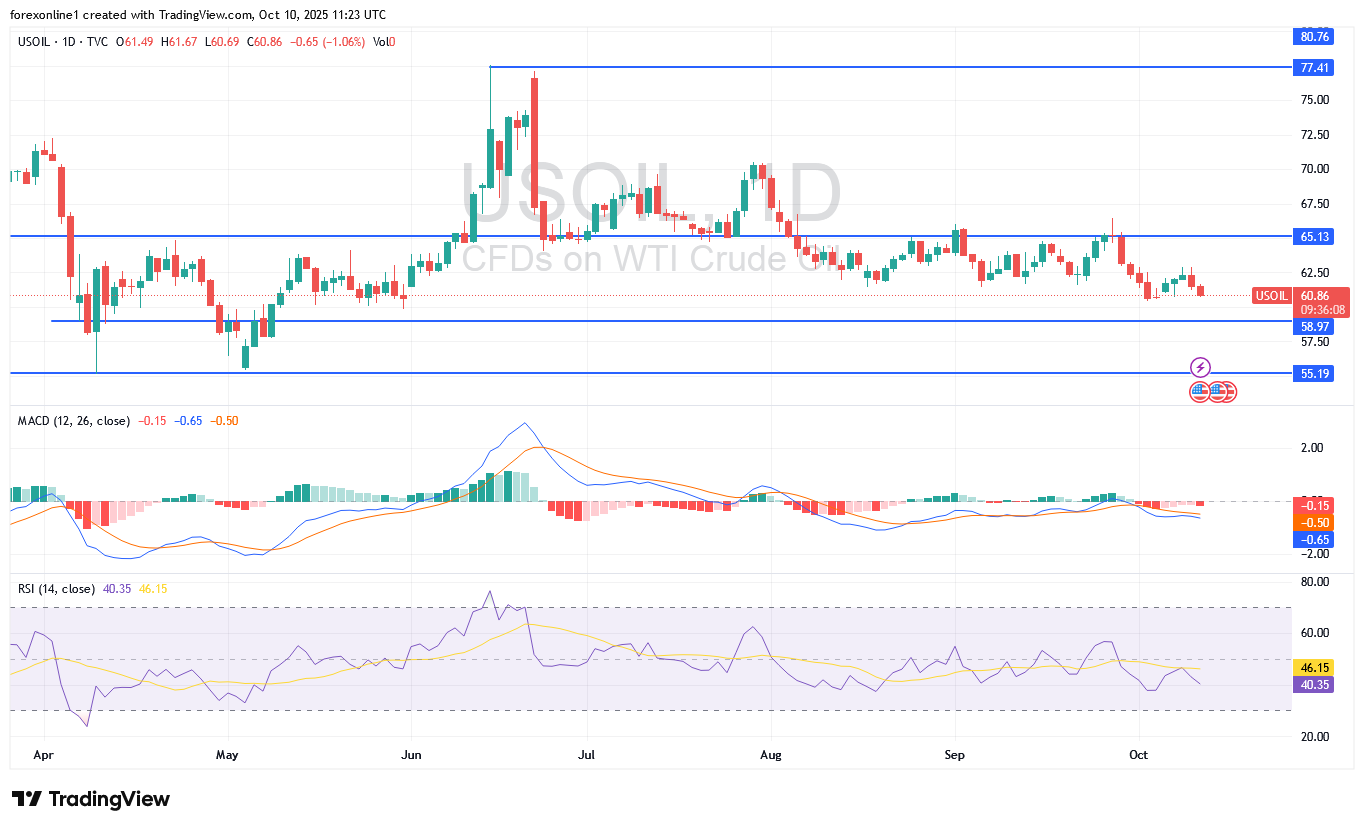Screen dimensions: 1364x829
Task: Click the rightmost US flag event icon
Action: 1228,392
